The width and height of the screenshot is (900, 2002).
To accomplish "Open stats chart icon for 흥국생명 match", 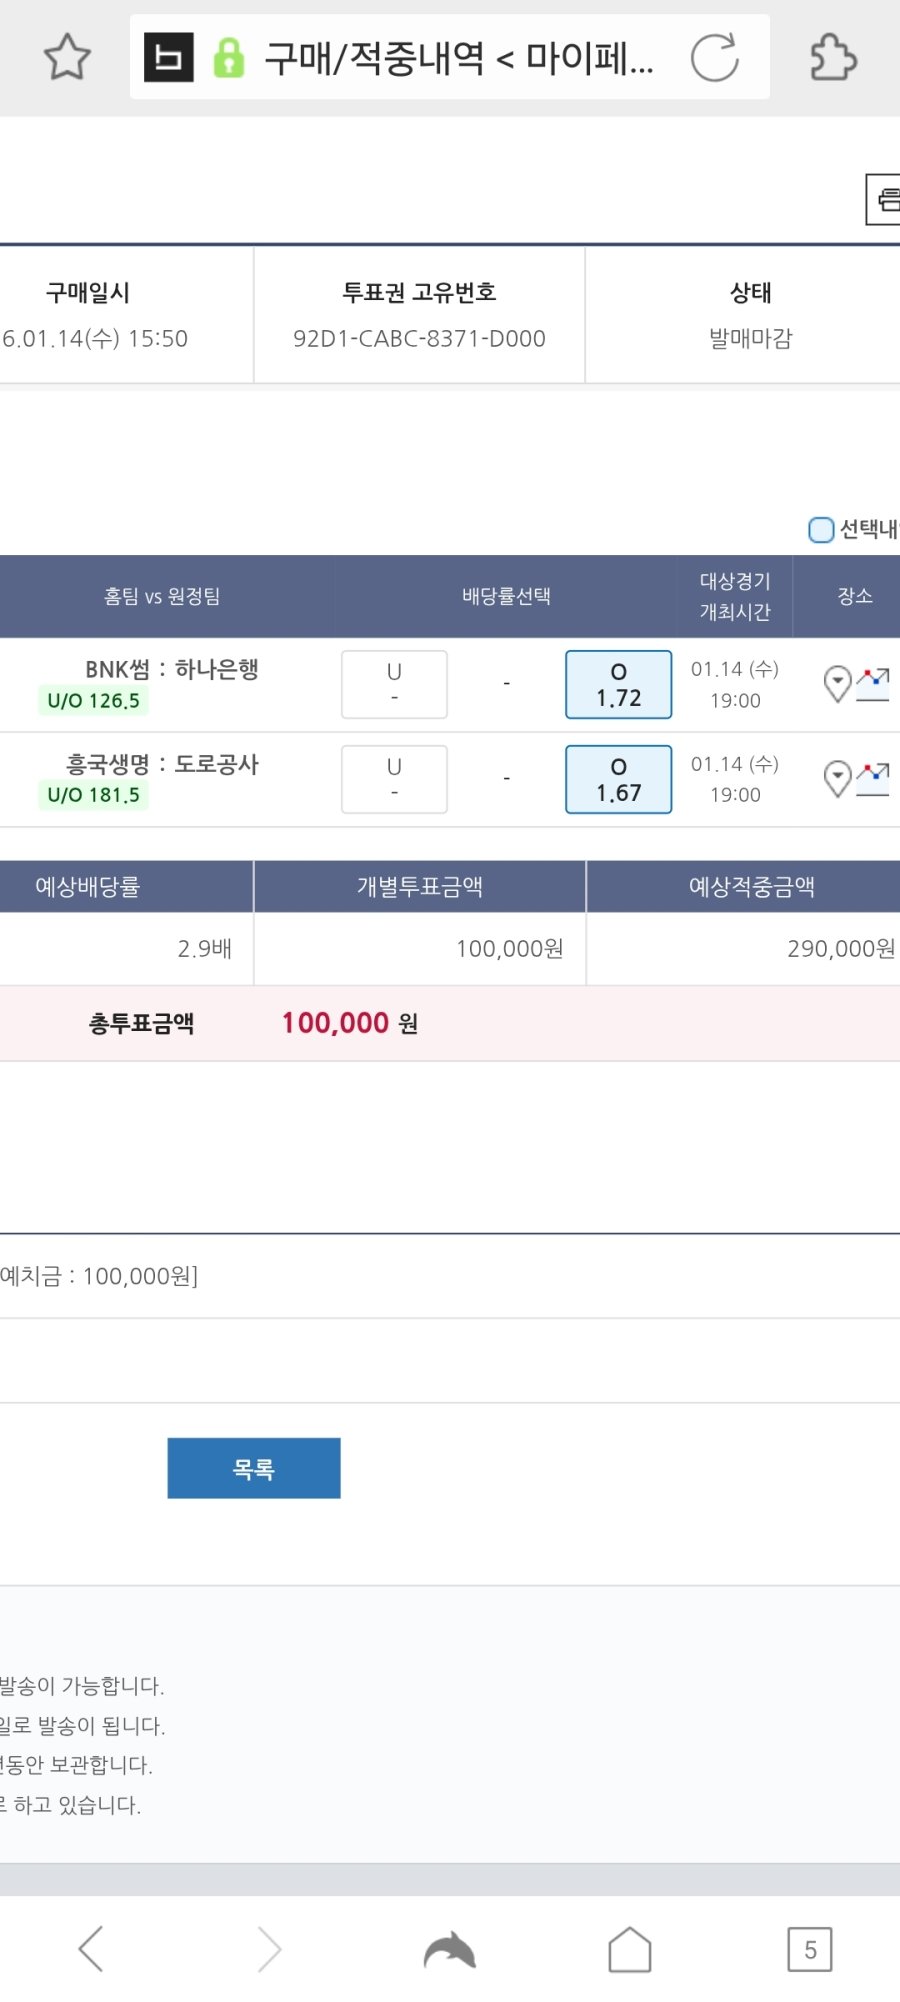I will 873,779.
